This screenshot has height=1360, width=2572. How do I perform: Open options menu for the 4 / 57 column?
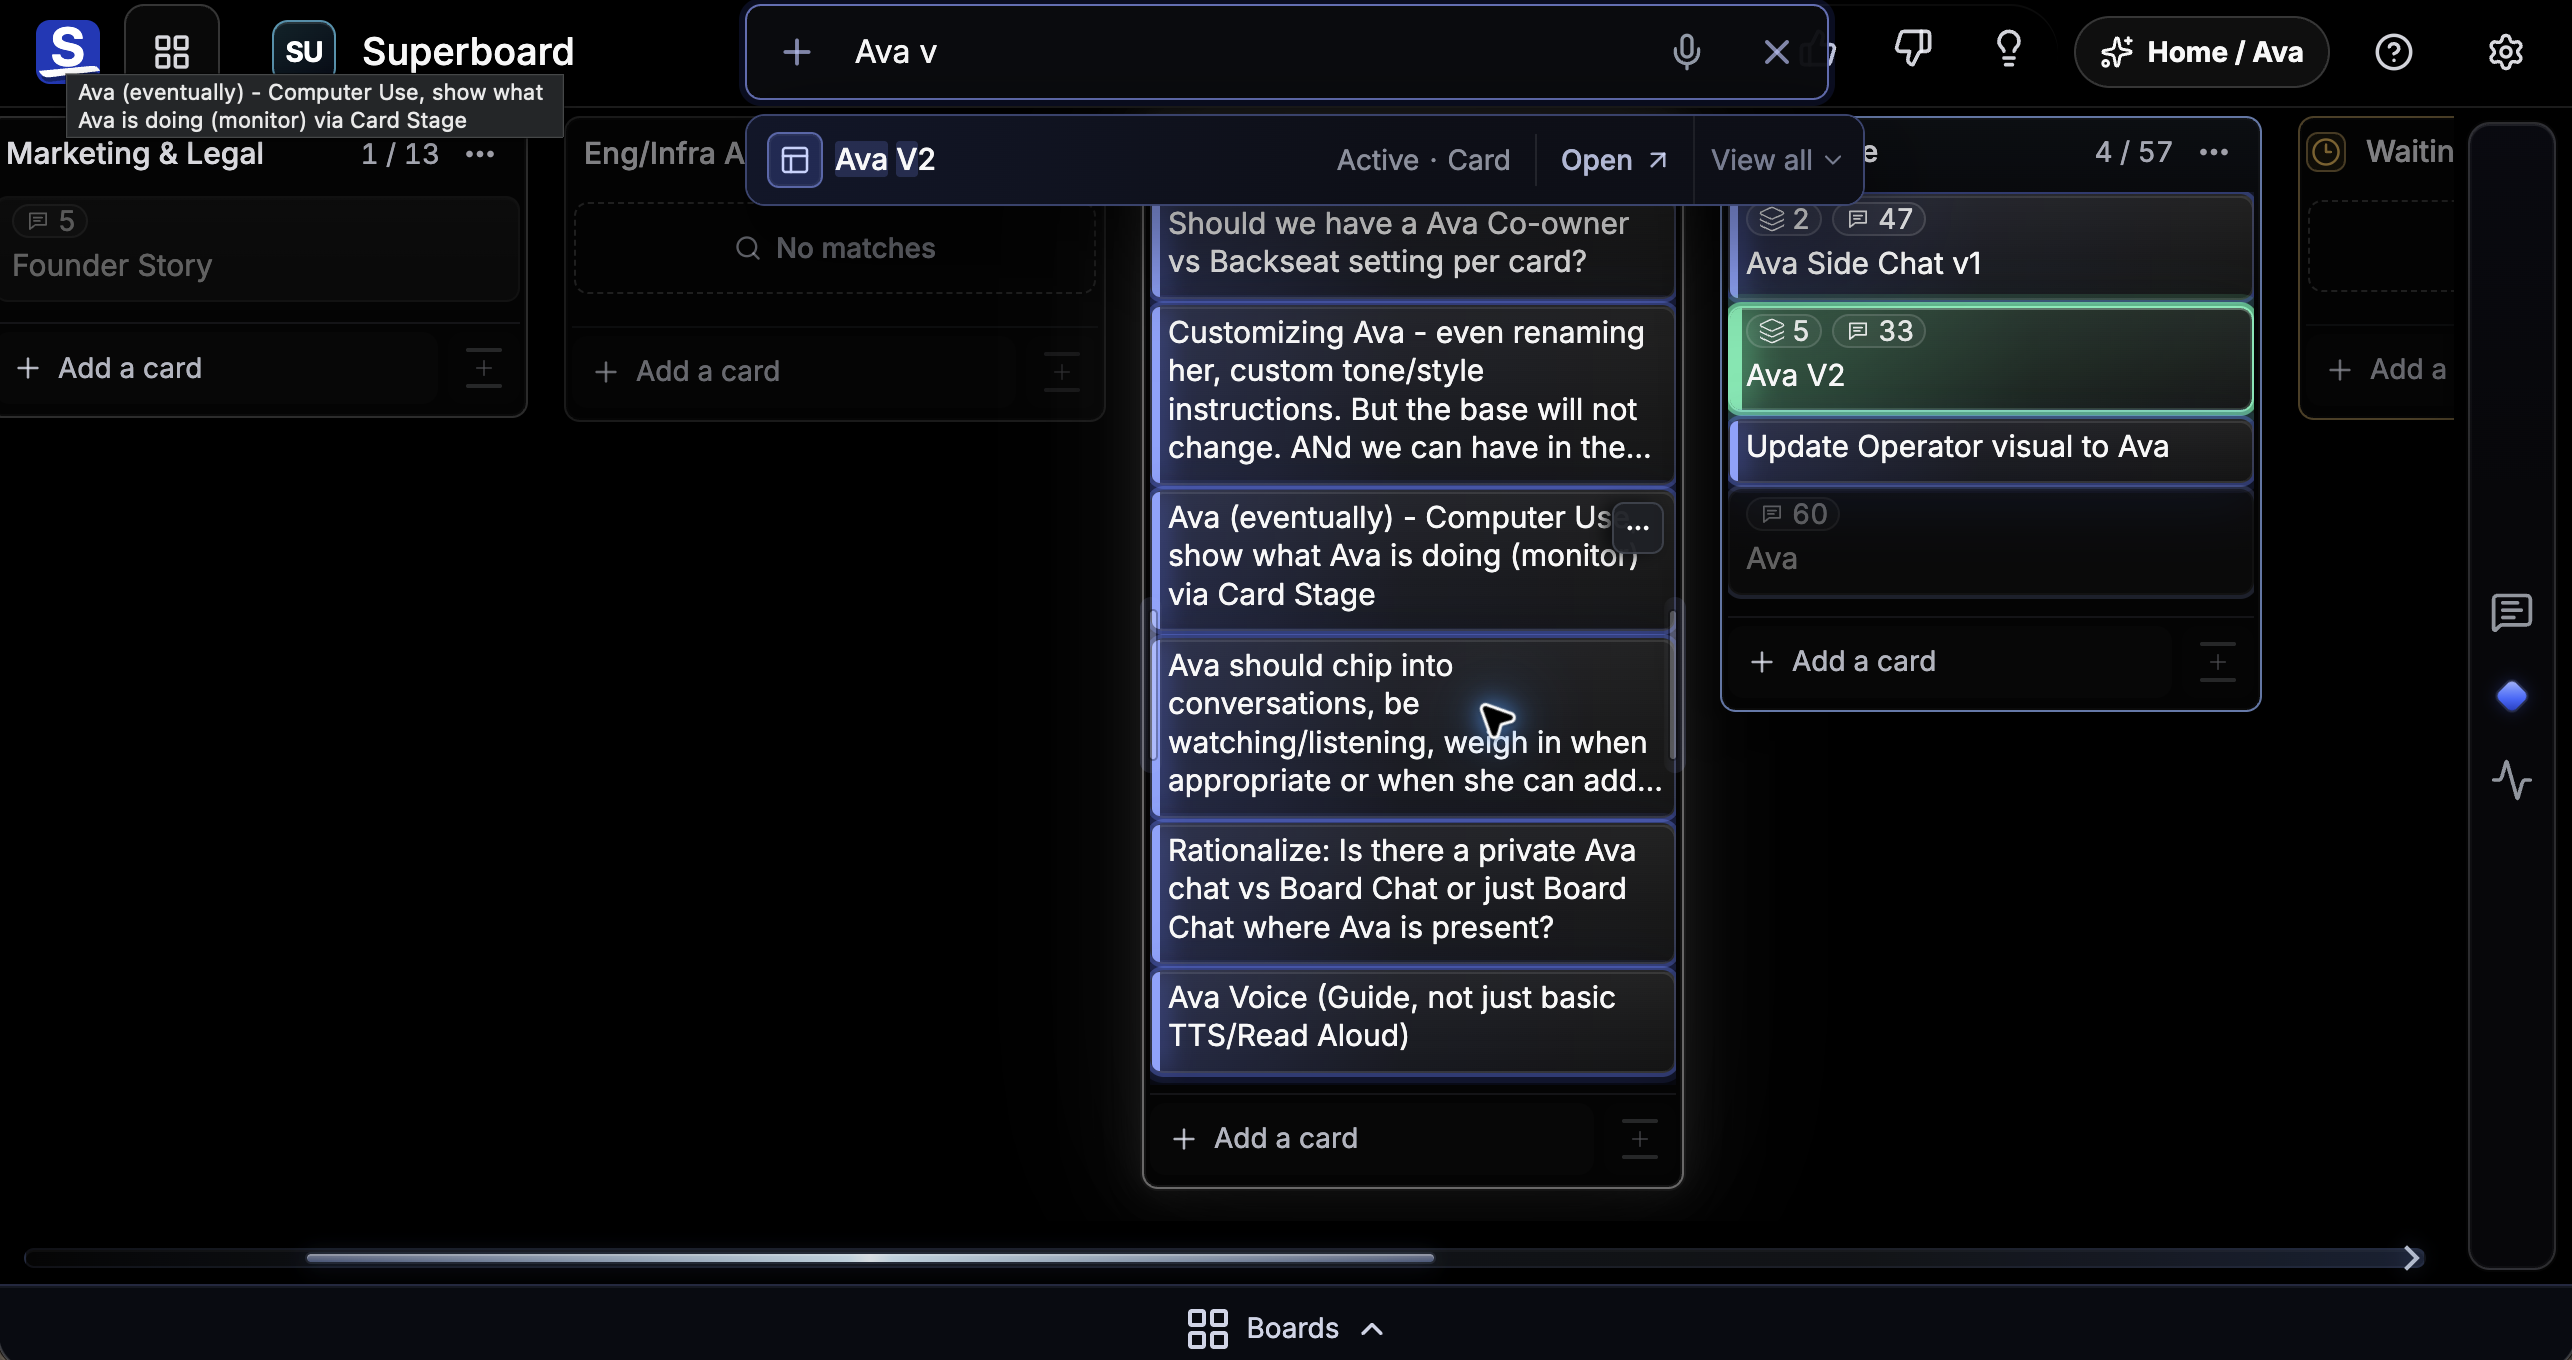2214,152
